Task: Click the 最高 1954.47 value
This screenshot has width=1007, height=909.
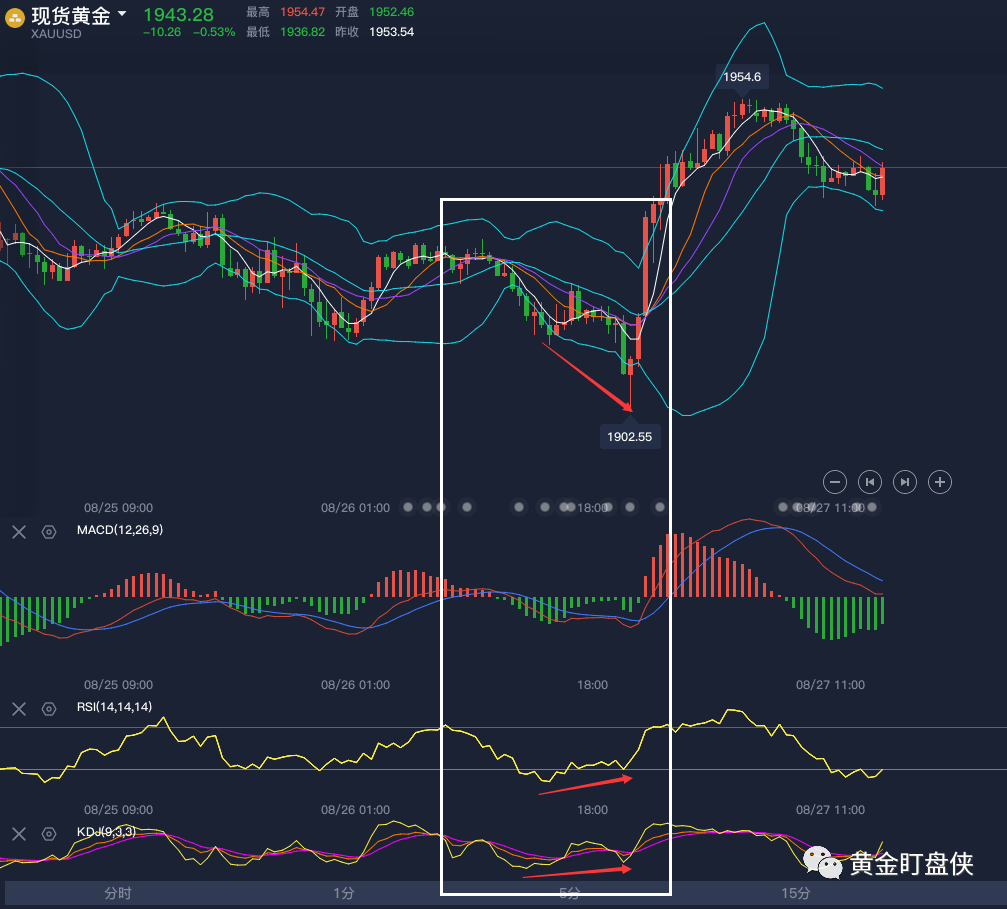Action: tap(302, 12)
